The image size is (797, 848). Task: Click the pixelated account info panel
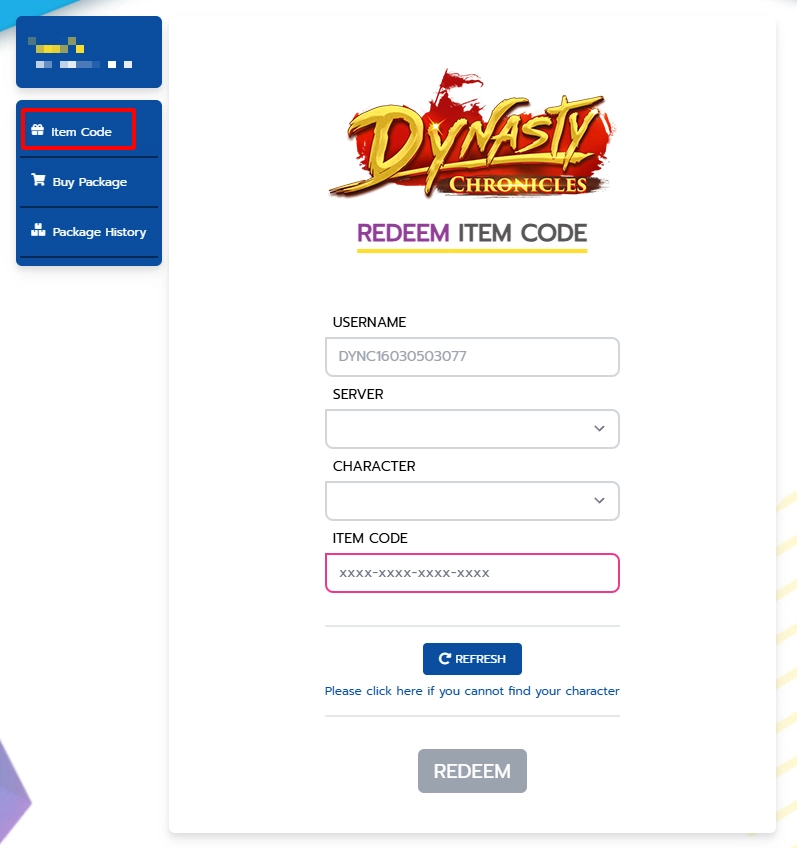(89, 52)
